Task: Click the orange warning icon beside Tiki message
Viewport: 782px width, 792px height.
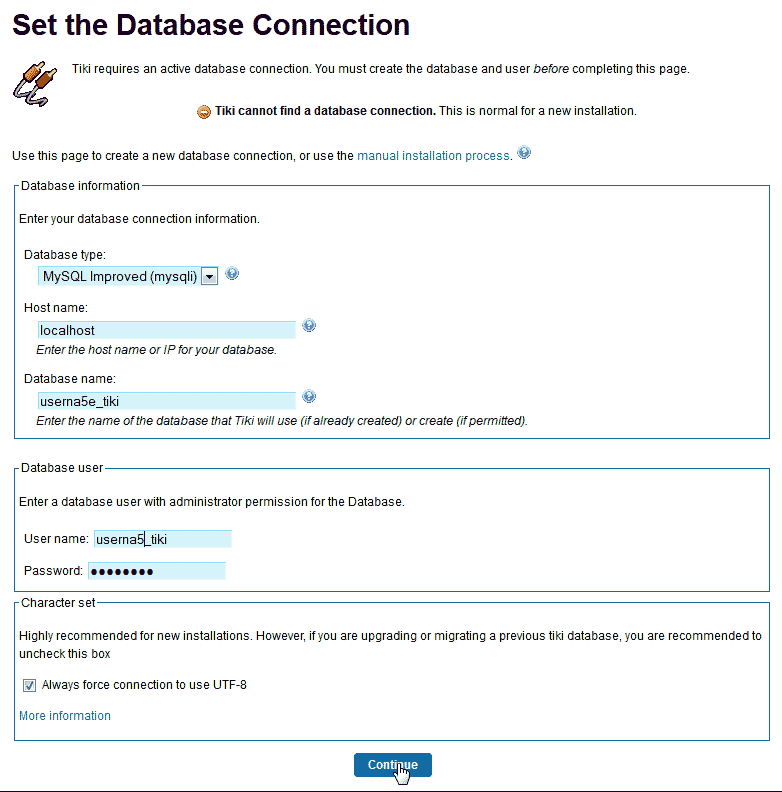Action: 204,112
